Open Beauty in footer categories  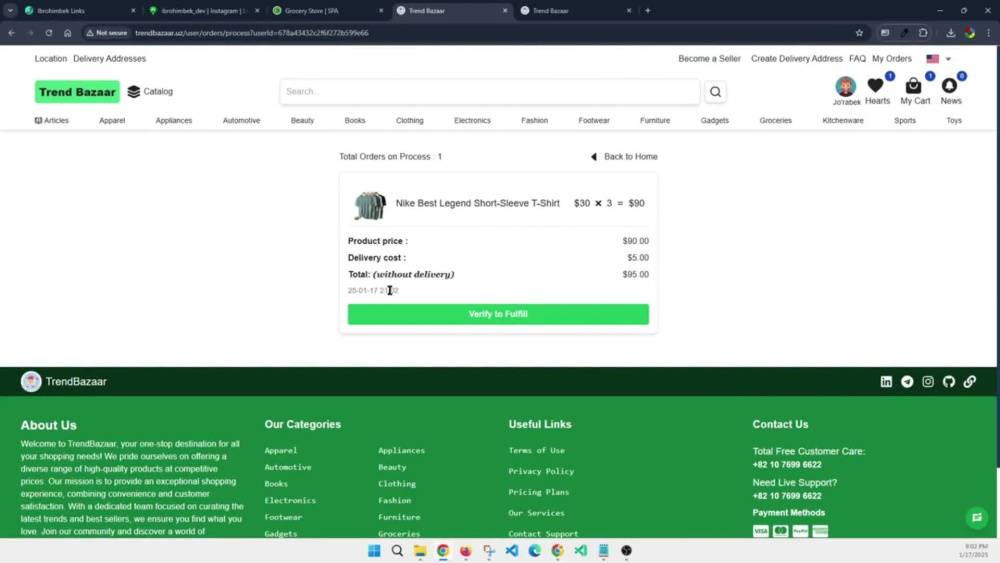point(392,467)
